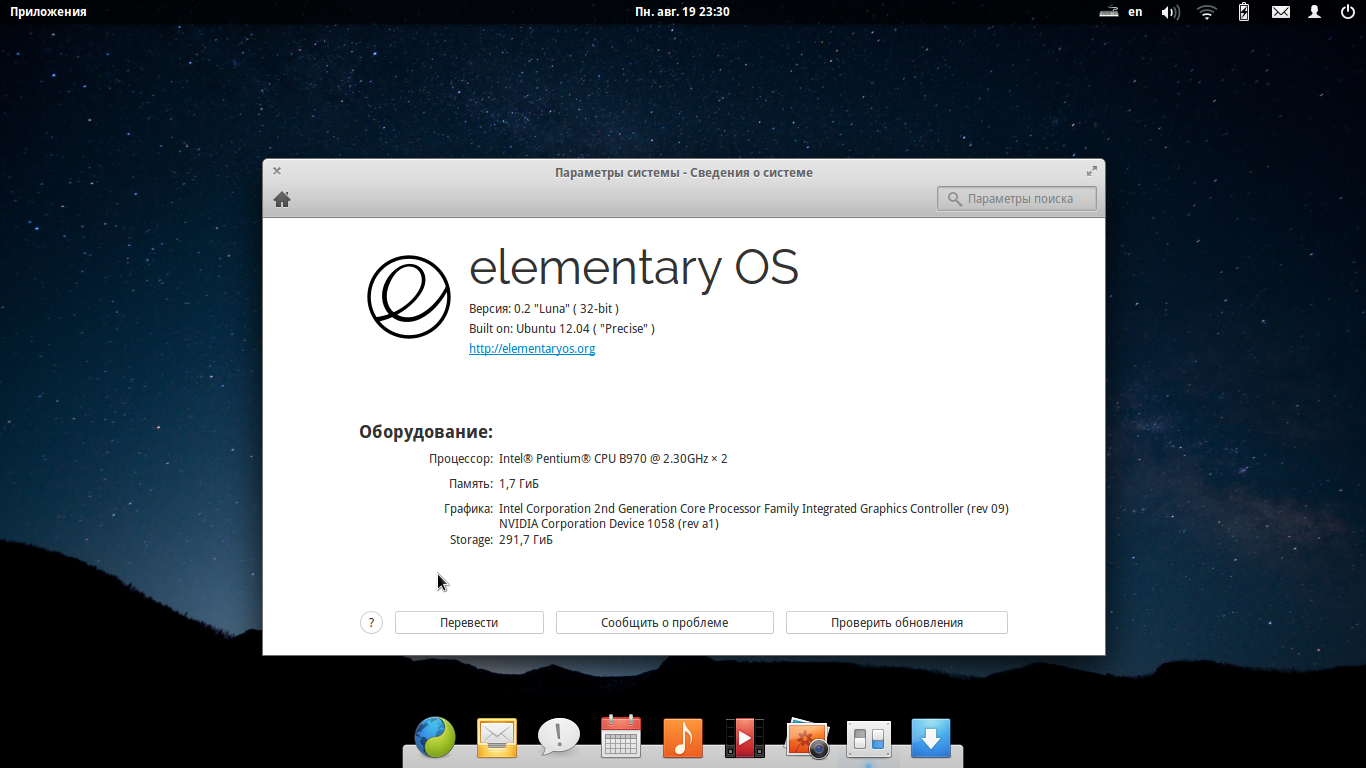Click the Intel Pentium CPU B970 value
The width and height of the screenshot is (1366, 768).
(x=613, y=459)
